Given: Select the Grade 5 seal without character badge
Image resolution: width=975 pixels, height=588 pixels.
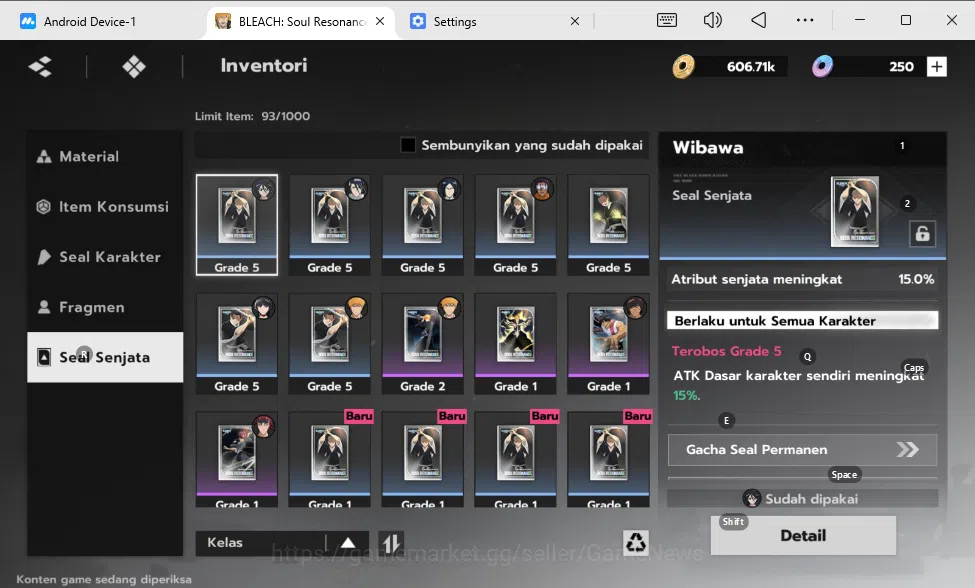Looking at the screenshot, I should coord(608,224).
